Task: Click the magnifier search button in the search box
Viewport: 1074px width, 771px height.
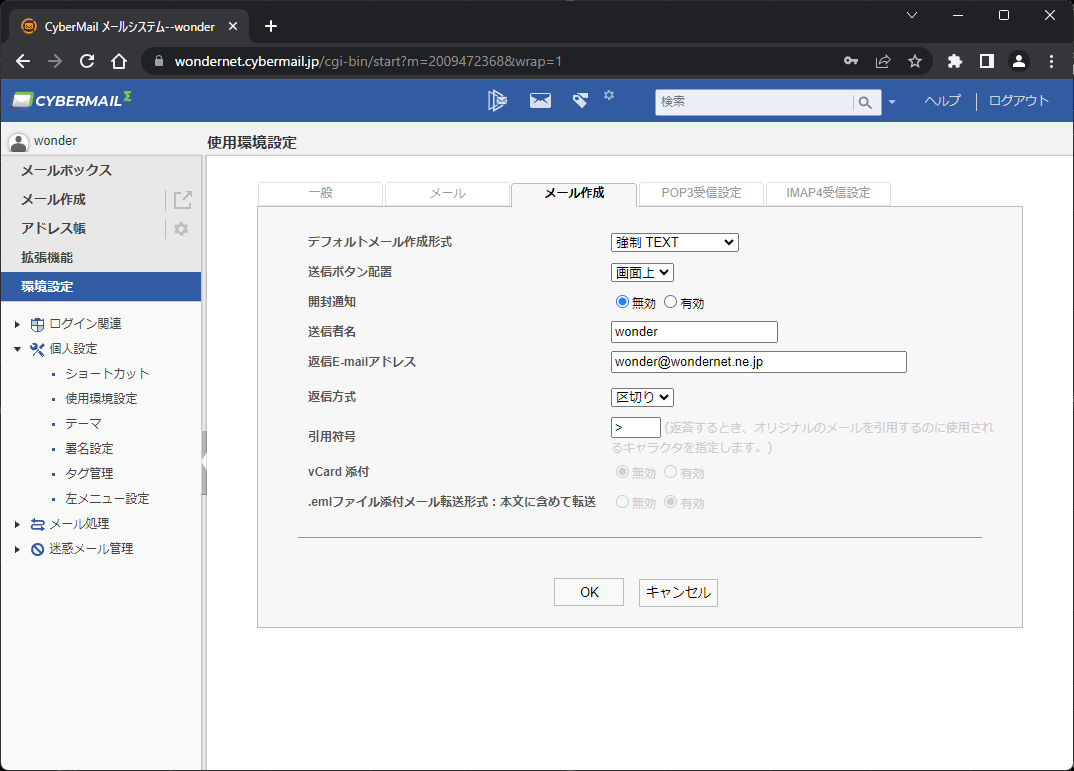Action: [x=865, y=102]
